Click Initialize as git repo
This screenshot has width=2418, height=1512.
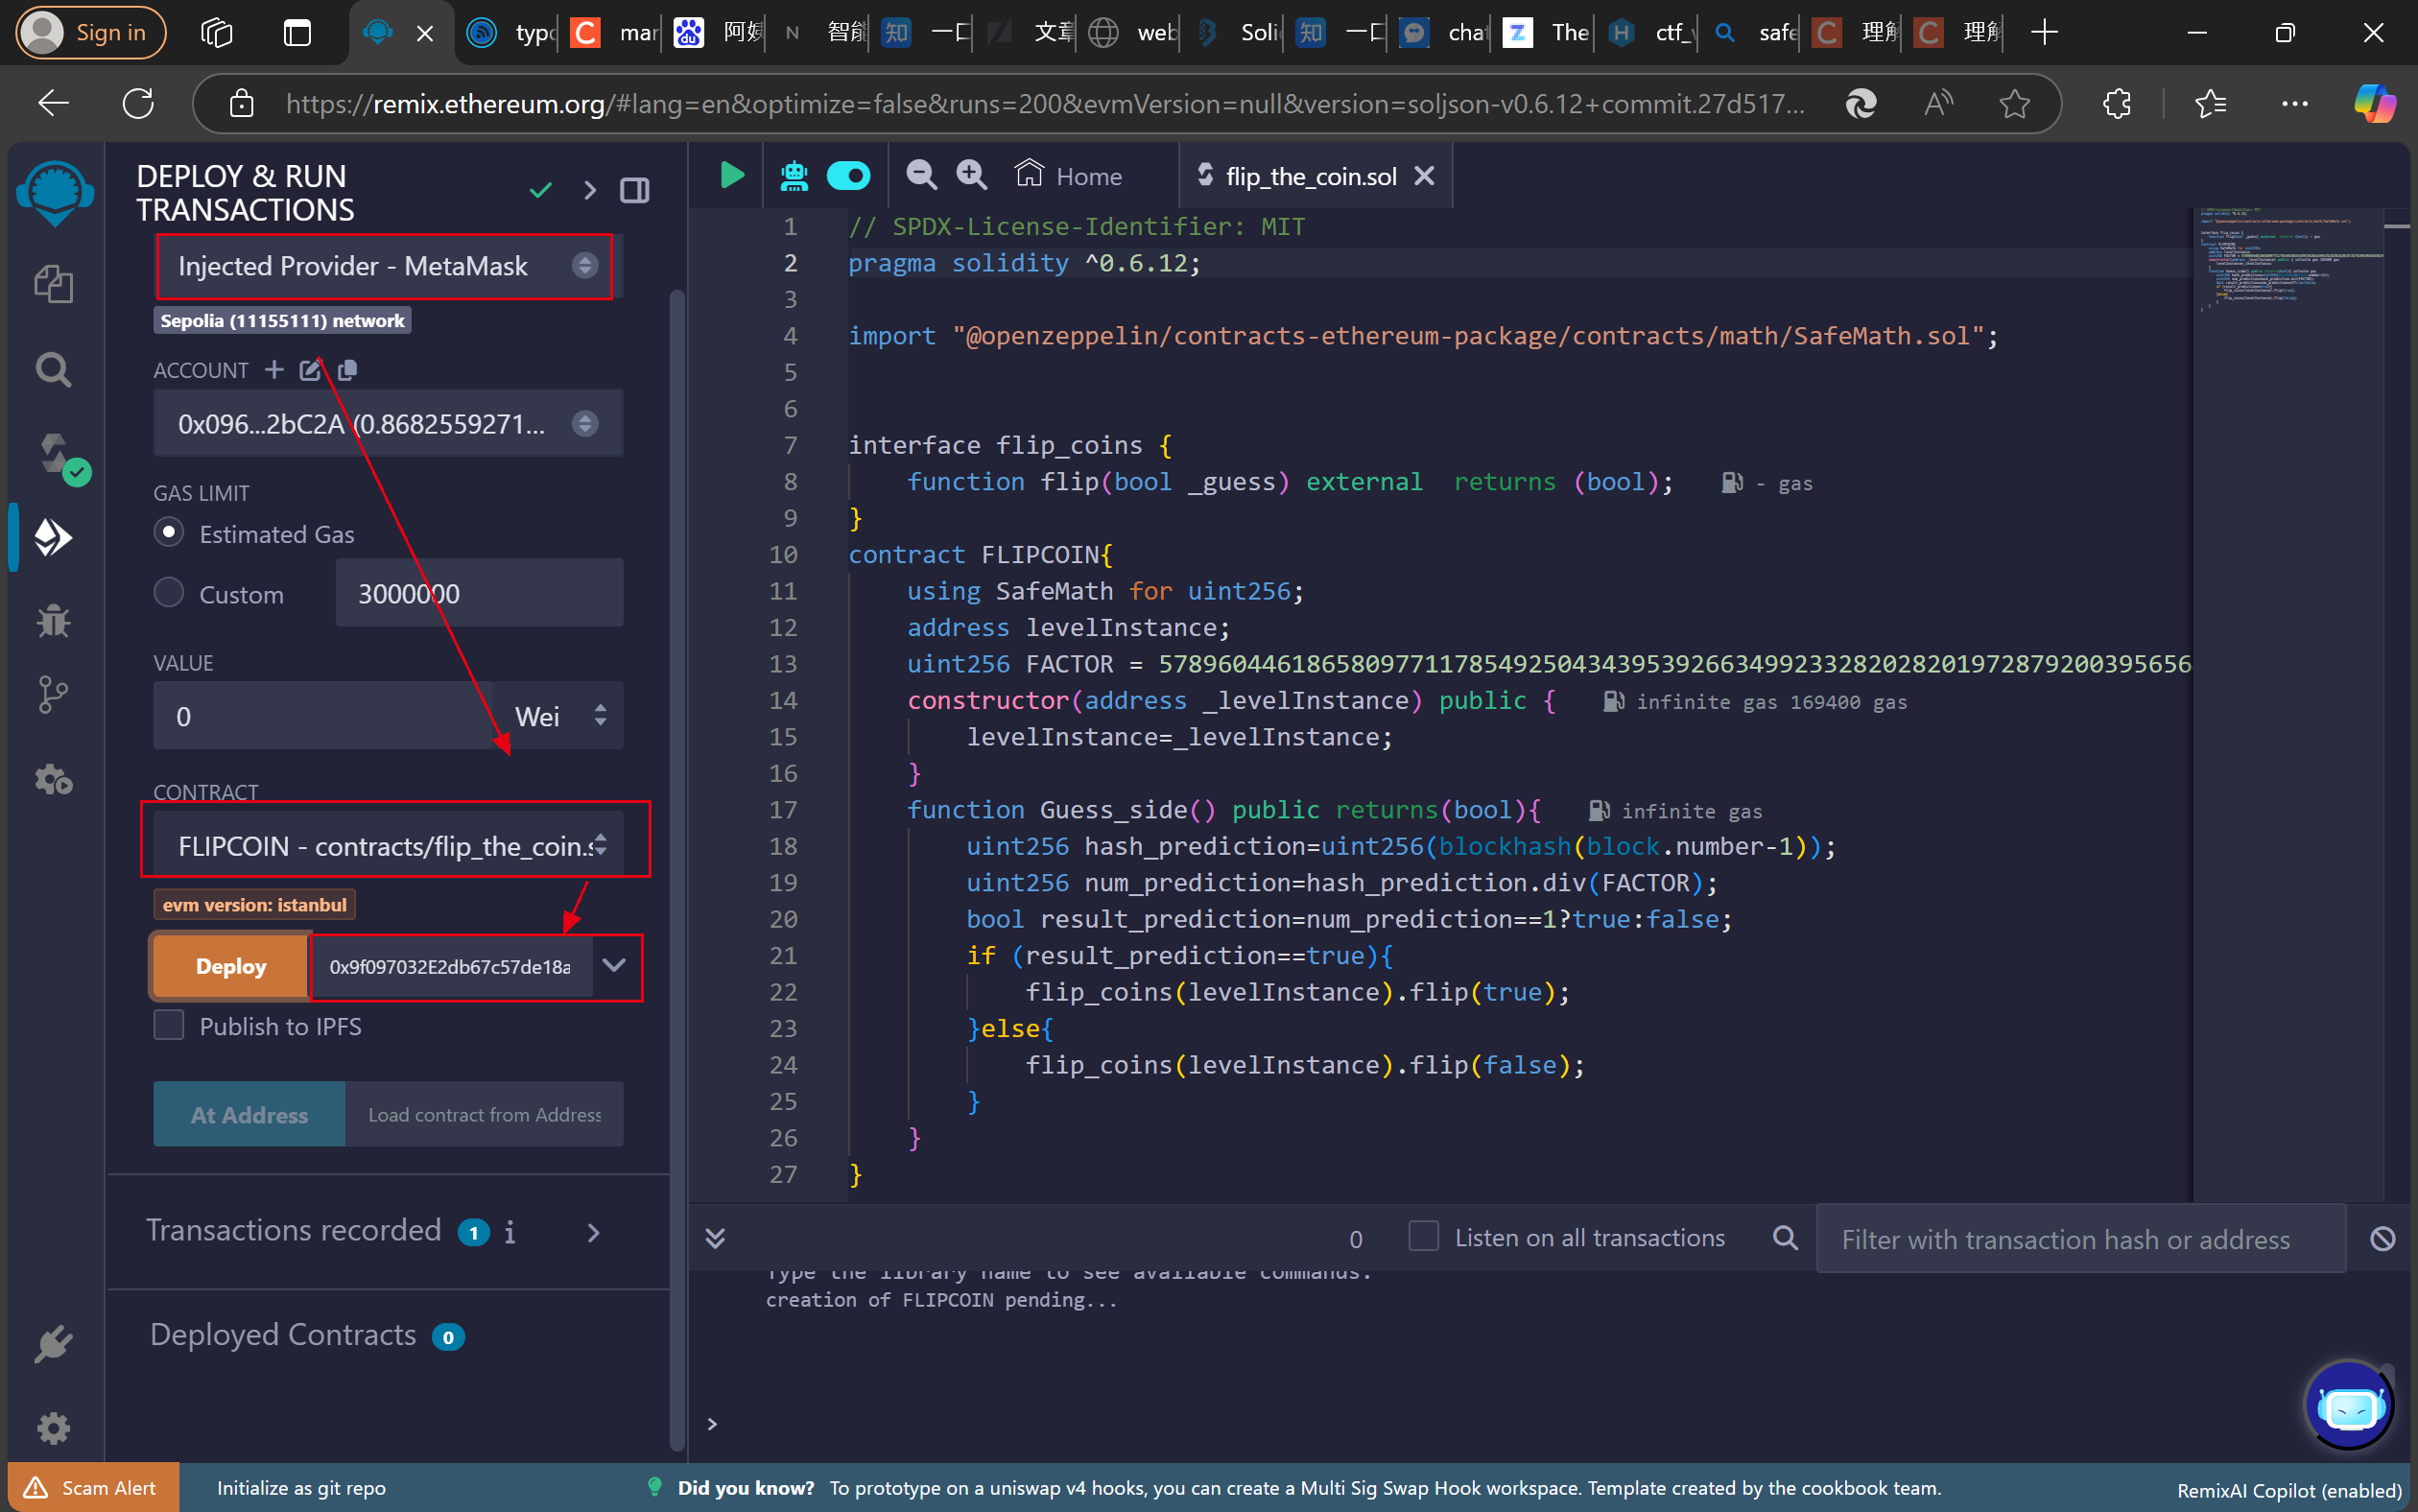[x=301, y=1488]
